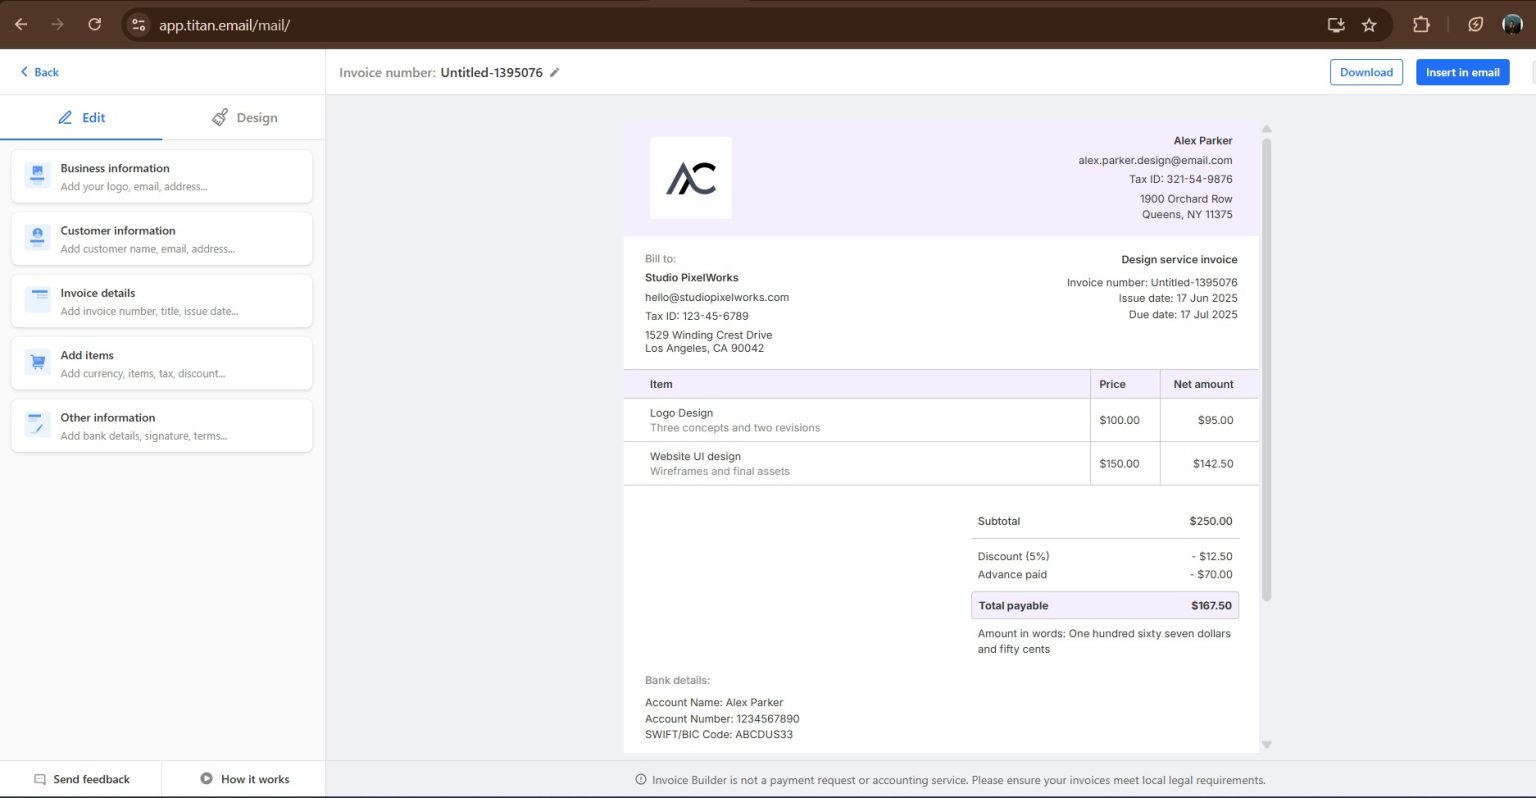Expand the Add items section

(161, 363)
